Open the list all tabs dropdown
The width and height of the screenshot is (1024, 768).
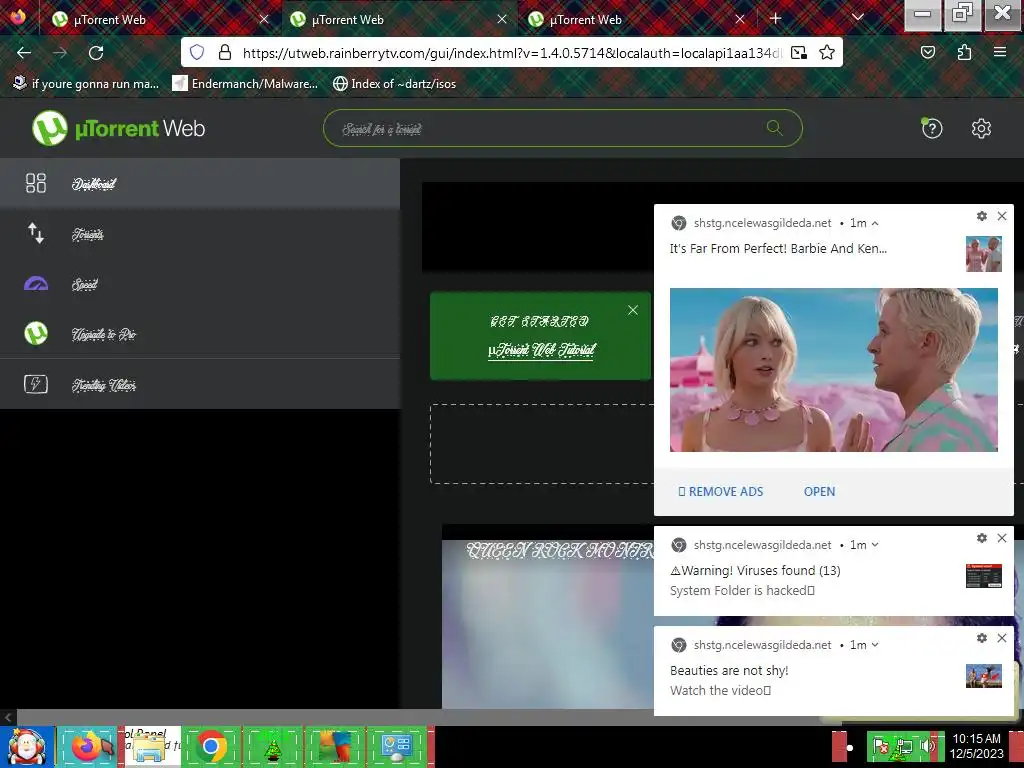pos(857,18)
